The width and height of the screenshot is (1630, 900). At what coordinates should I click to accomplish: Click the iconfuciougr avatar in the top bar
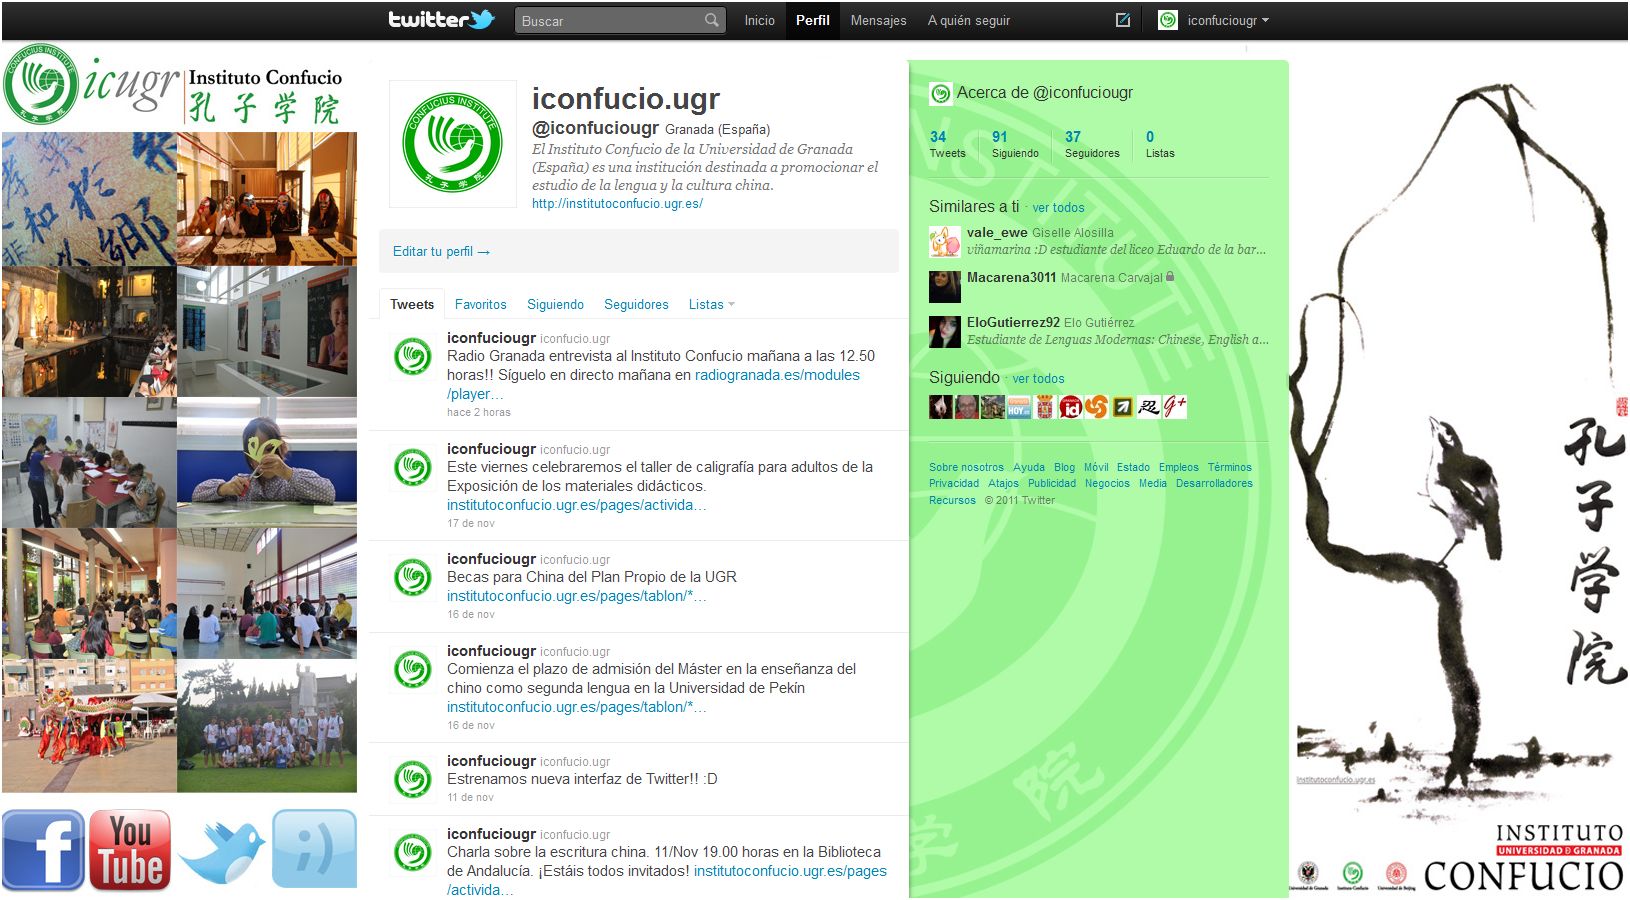pyautogui.click(x=1167, y=20)
